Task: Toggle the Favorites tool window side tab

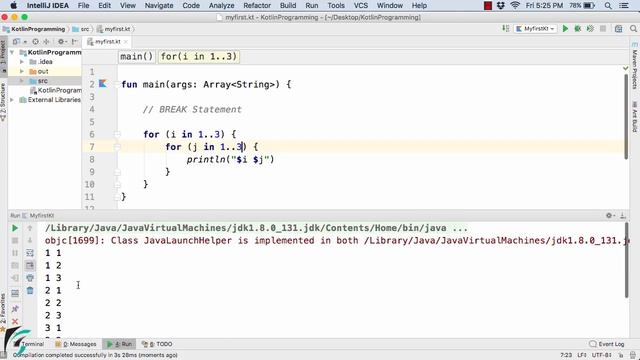Action: tap(3, 312)
